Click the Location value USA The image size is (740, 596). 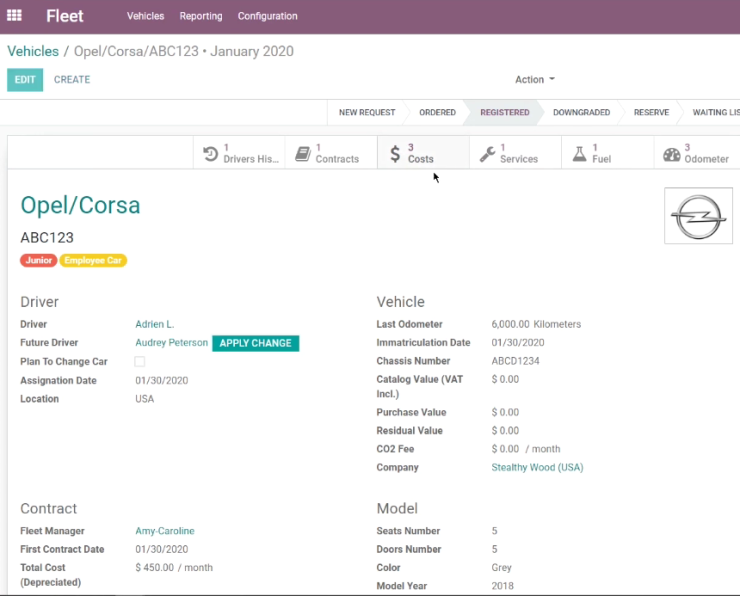(x=144, y=399)
